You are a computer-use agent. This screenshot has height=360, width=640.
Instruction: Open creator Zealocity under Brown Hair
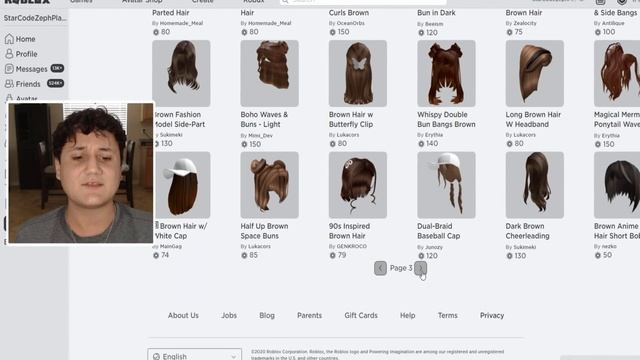click(525, 23)
